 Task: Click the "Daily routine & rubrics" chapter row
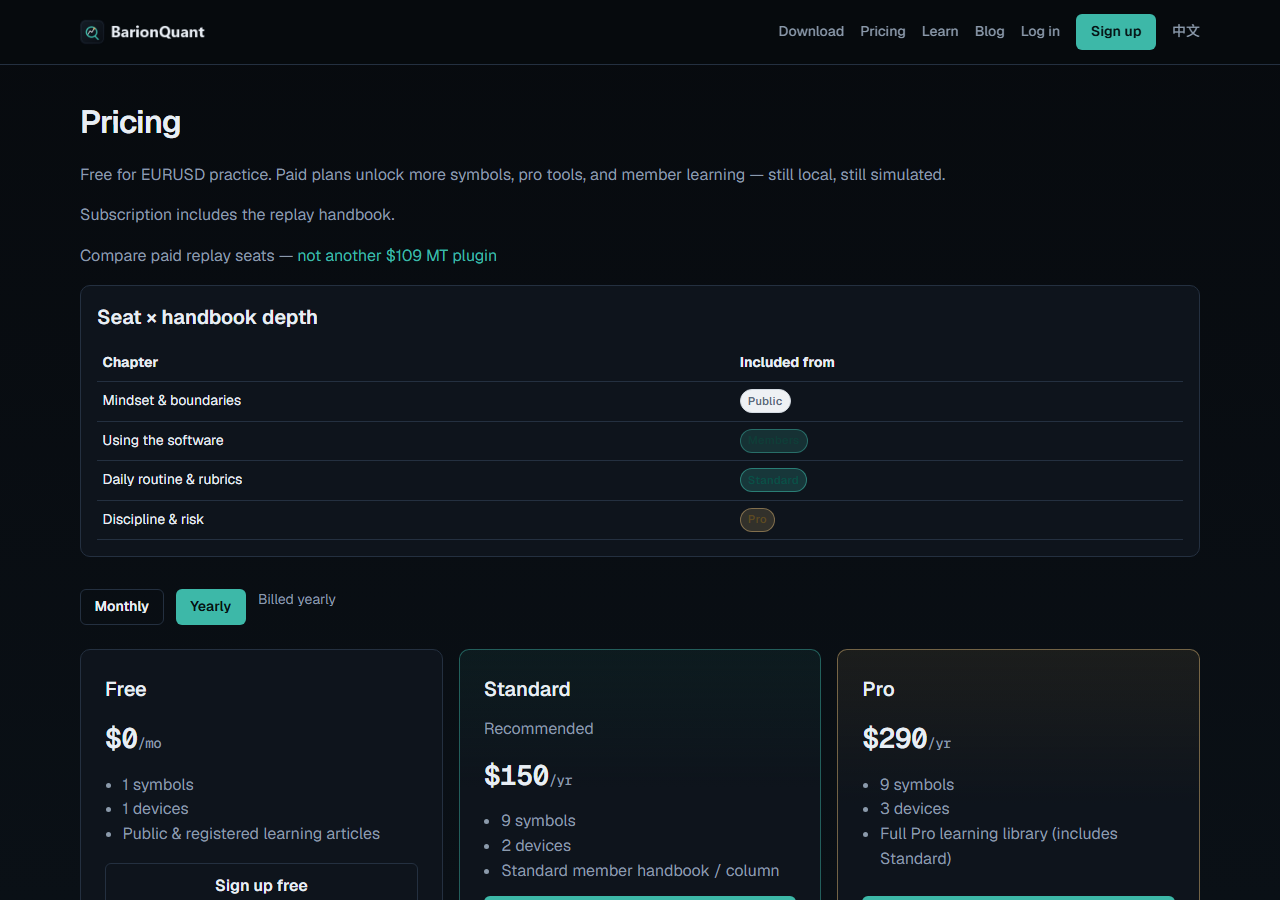[640, 480]
